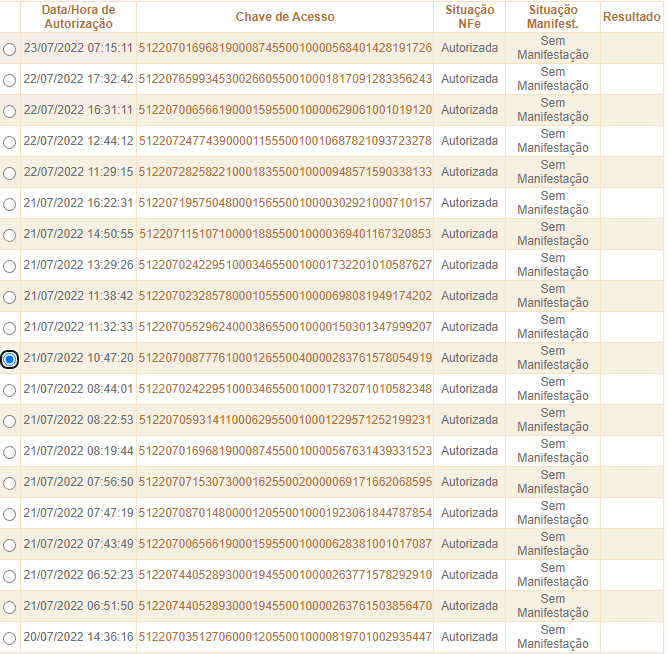Click access key ending in 1578054919
Viewport: 667px width, 654px height.
coord(285,358)
